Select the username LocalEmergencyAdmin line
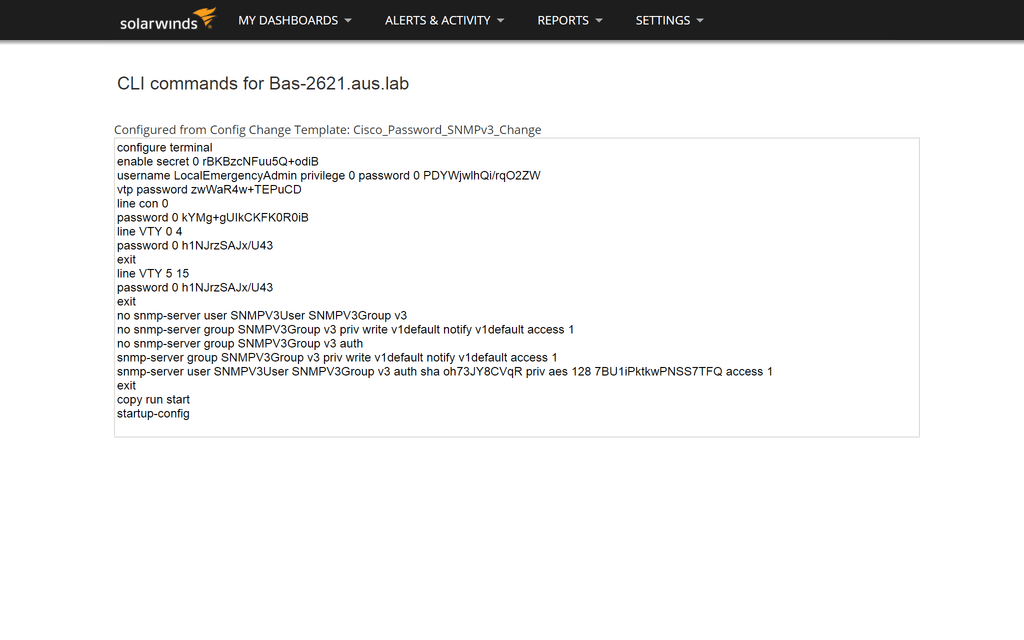 coord(328,176)
